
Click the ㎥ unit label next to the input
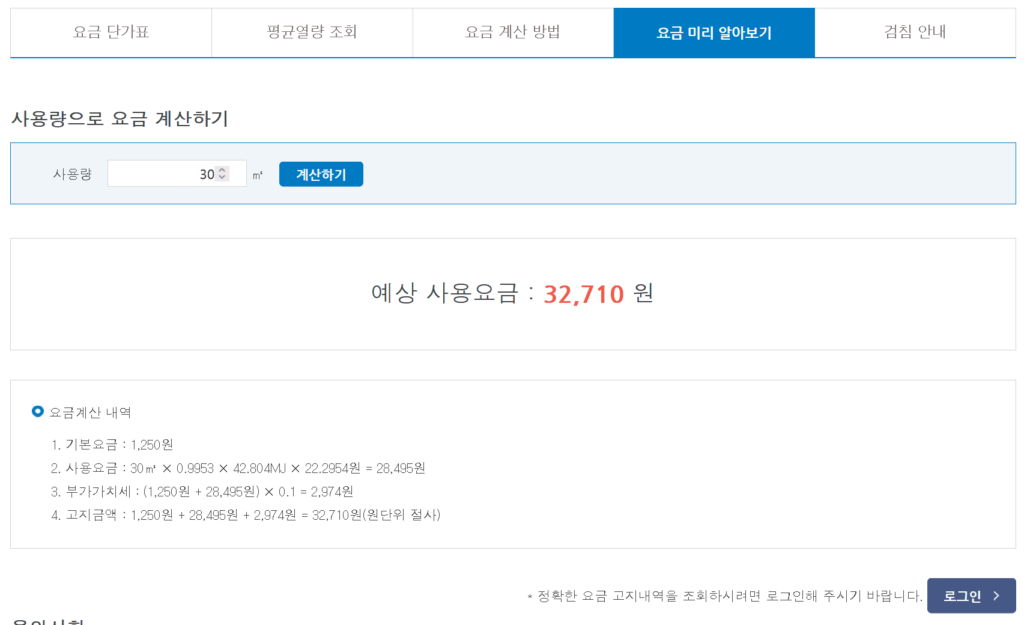pos(257,175)
